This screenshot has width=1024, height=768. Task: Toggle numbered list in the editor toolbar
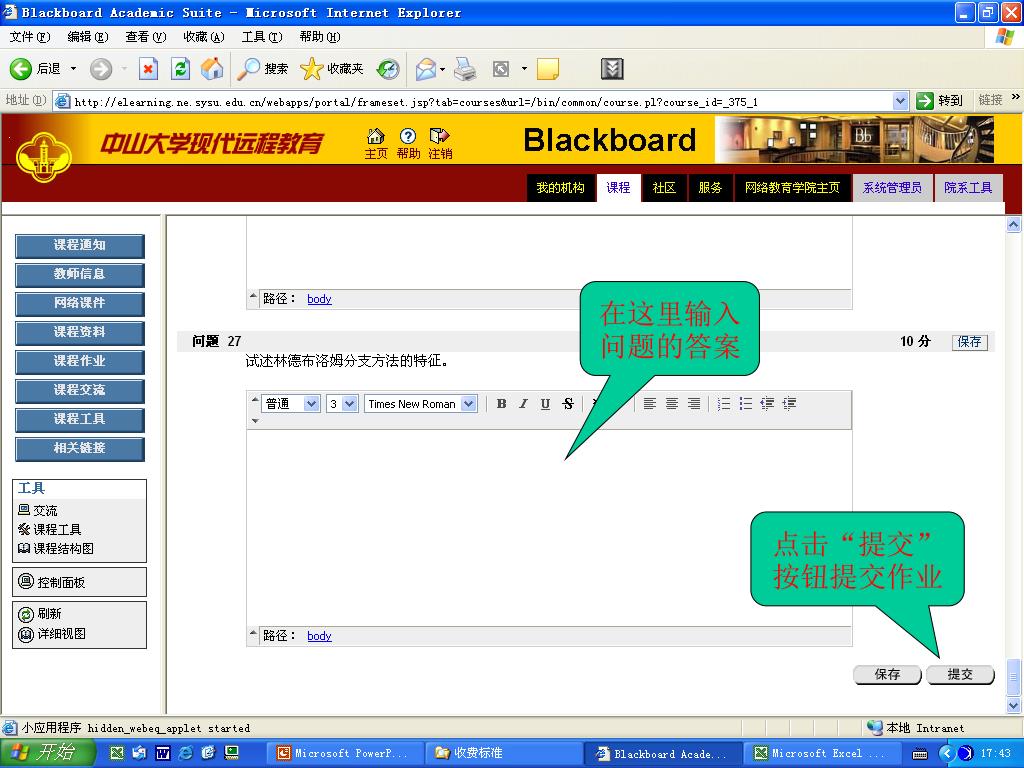pos(724,404)
